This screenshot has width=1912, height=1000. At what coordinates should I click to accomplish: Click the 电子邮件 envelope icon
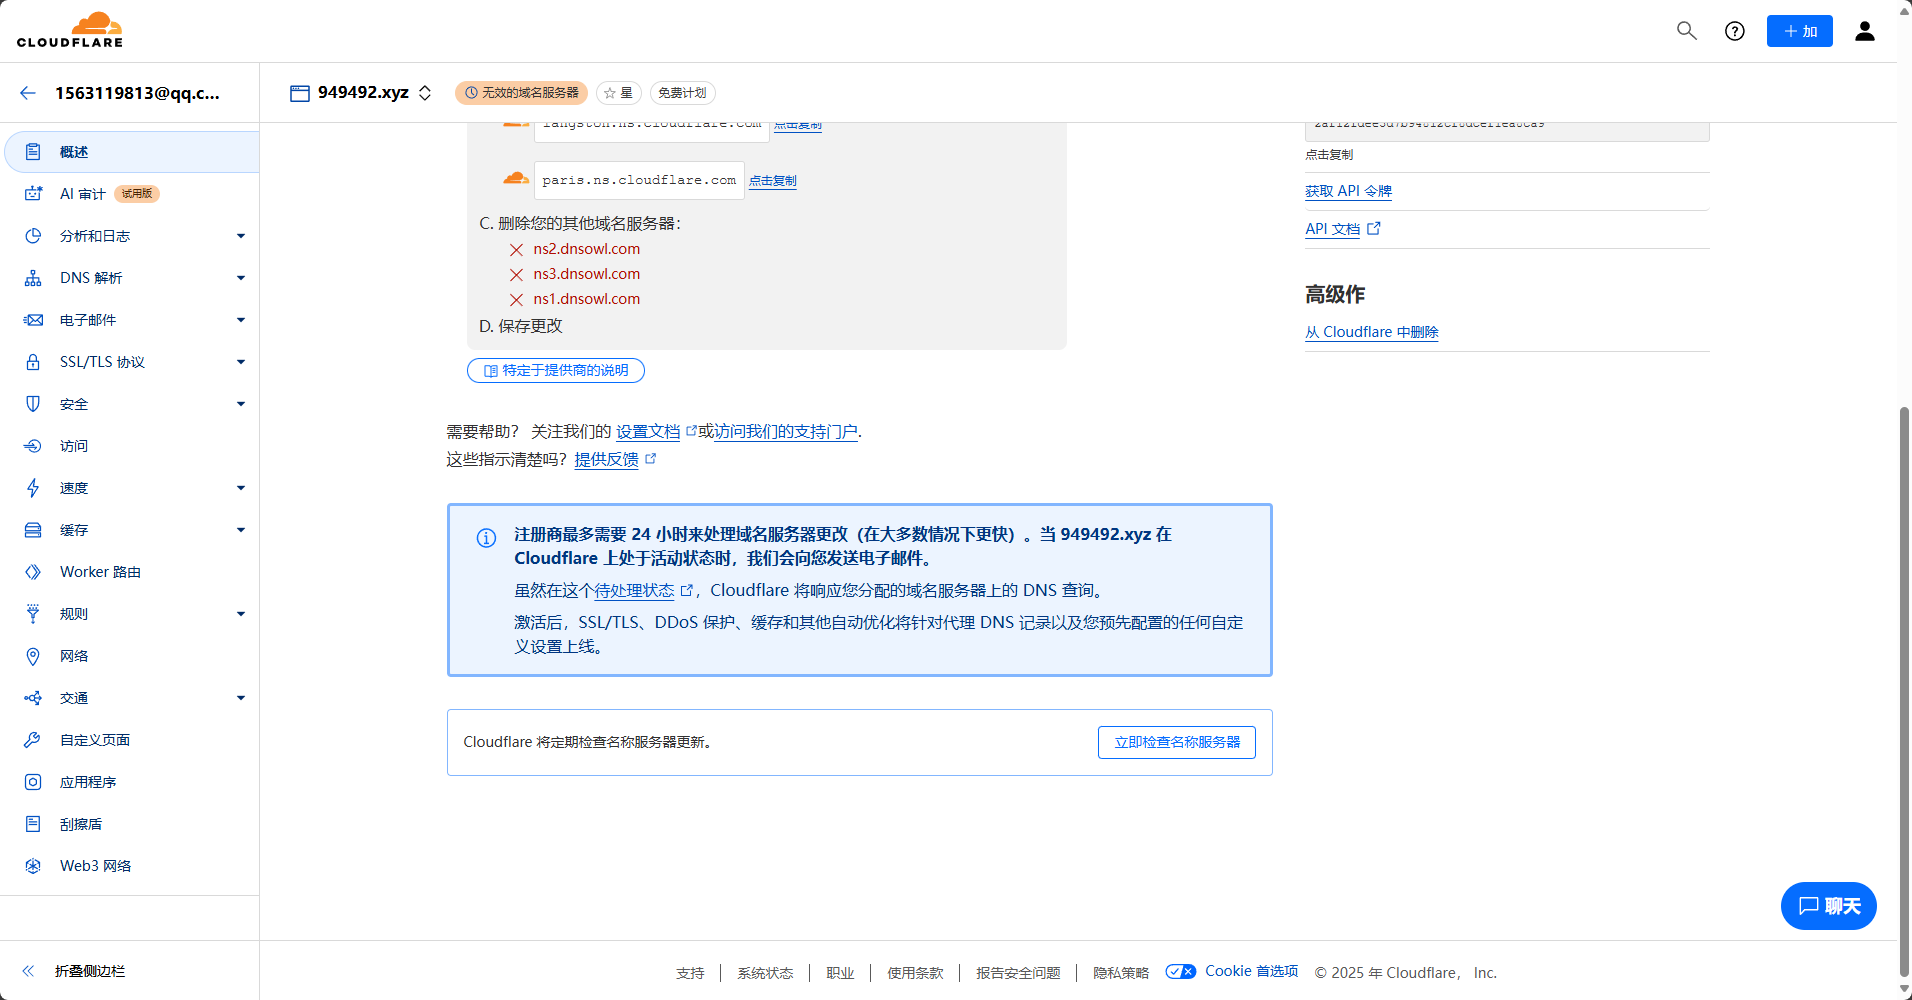pos(33,320)
